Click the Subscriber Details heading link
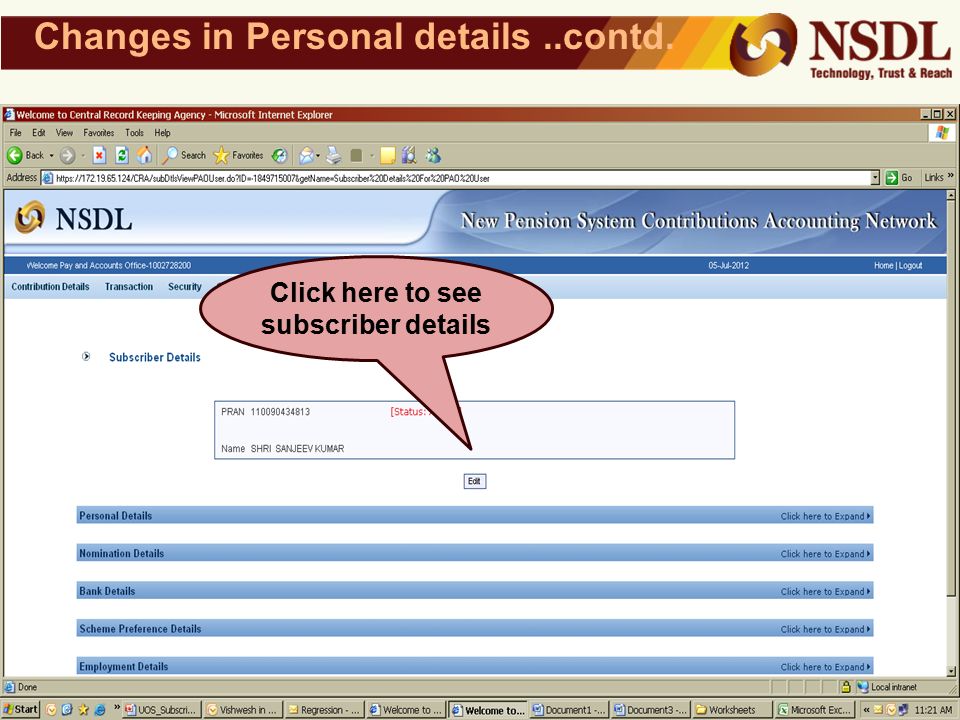Image resolution: width=960 pixels, height=720 pixels. tap(155, 357)
